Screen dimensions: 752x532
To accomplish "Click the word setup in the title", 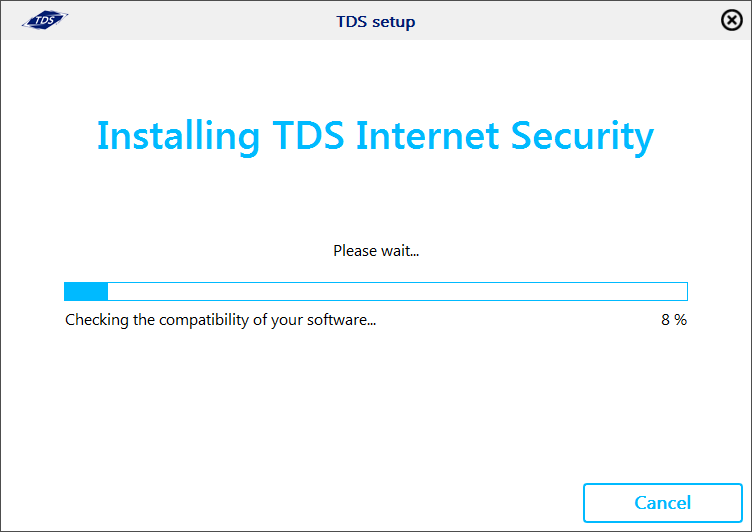I will [x=394, y=23].
